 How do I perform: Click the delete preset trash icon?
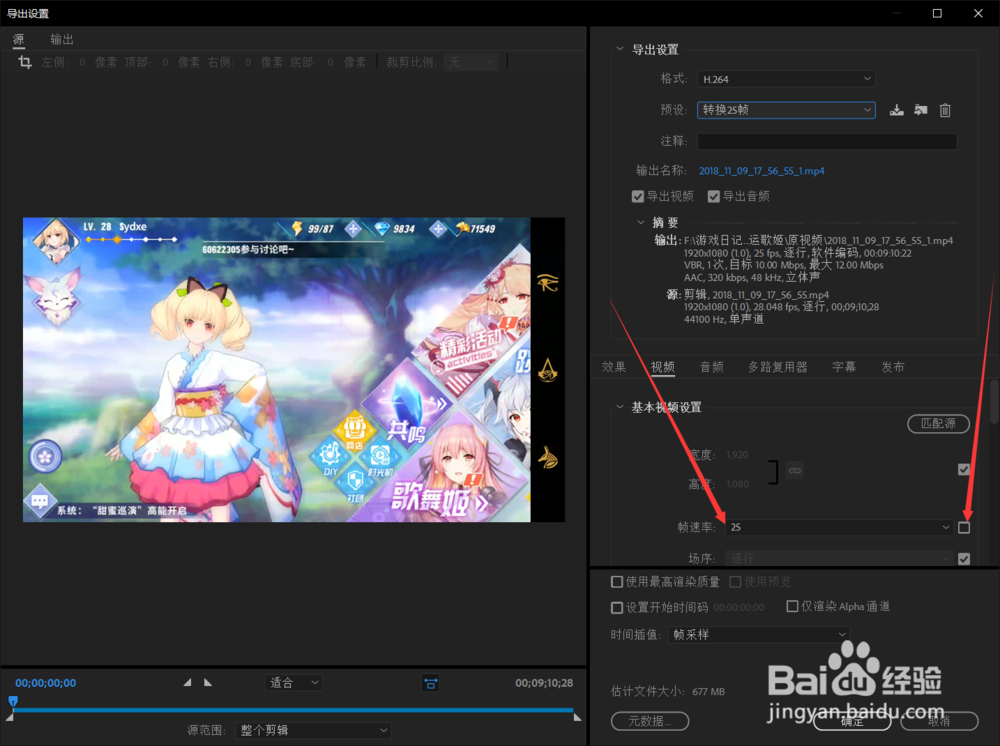pos(945,110)
